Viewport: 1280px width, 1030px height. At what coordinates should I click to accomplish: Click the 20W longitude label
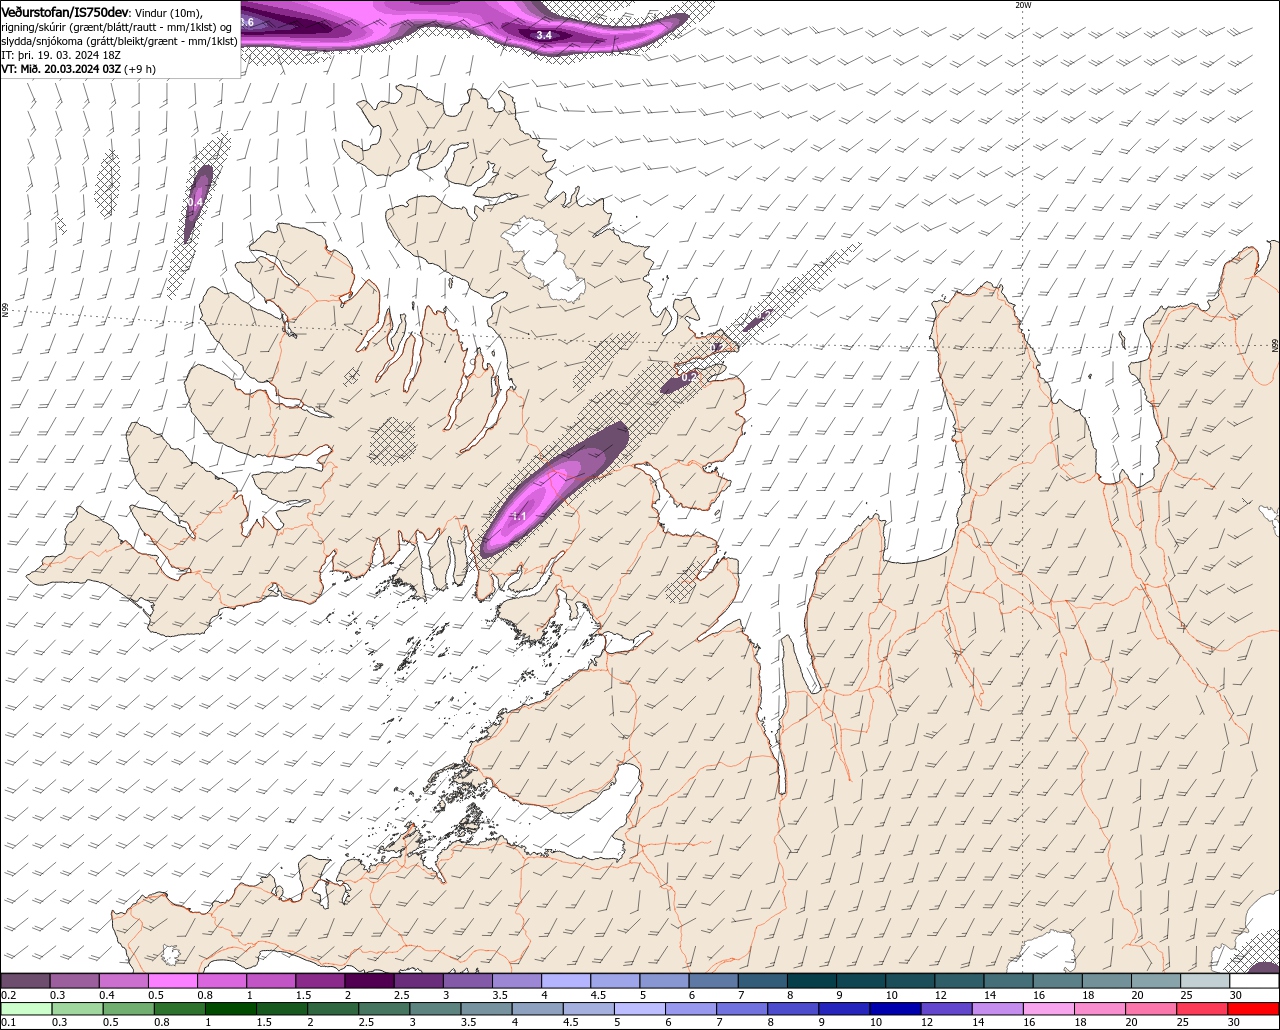point(1022,5)
